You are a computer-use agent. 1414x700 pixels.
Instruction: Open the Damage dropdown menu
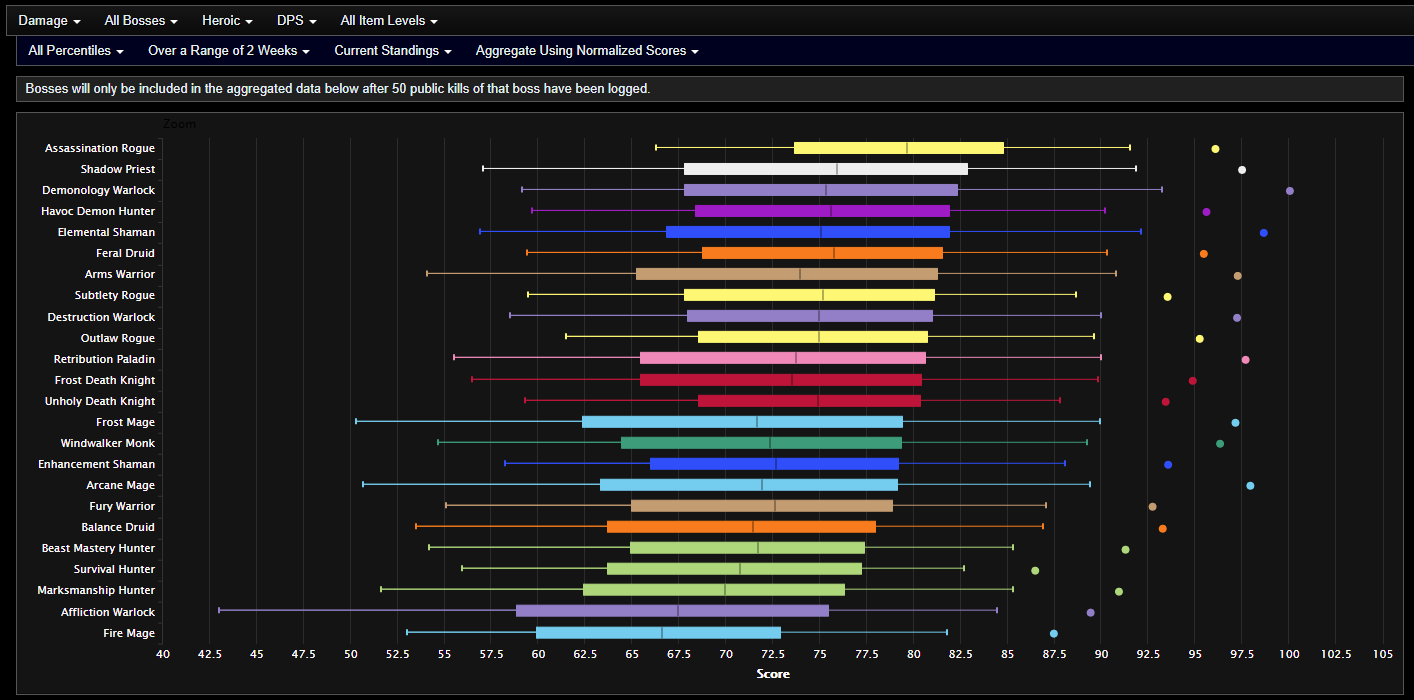(49, 20)
